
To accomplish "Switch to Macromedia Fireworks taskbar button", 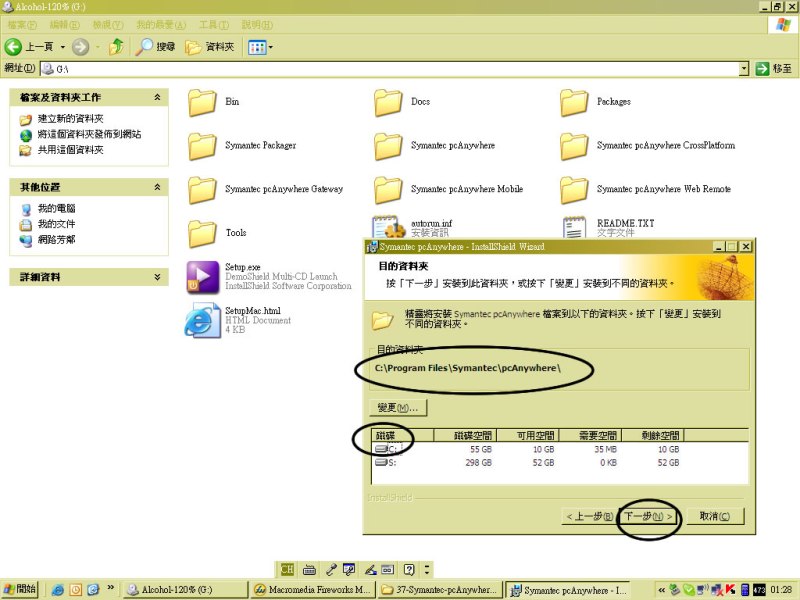I will point(312,590).
